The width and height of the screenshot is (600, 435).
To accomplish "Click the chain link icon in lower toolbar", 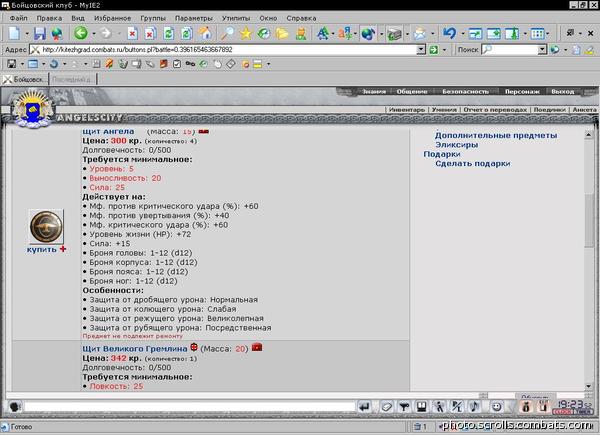I will pyautogui.click(x=190, y=64).
